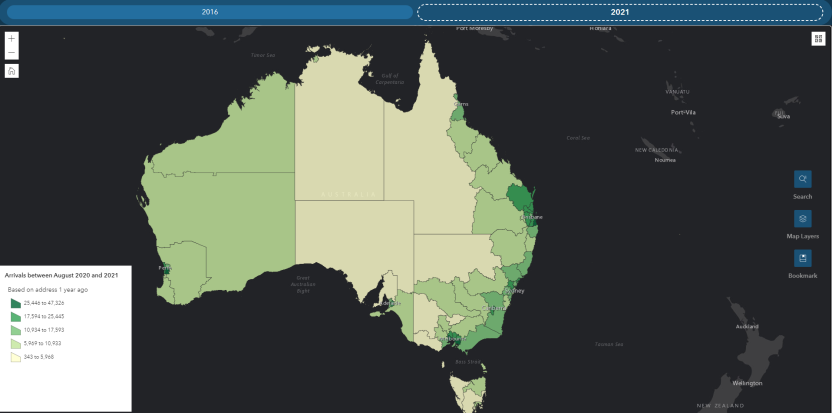The image size is (832, 413).
Task: Click the Auckland map label
Action: (x=747, y=326)
